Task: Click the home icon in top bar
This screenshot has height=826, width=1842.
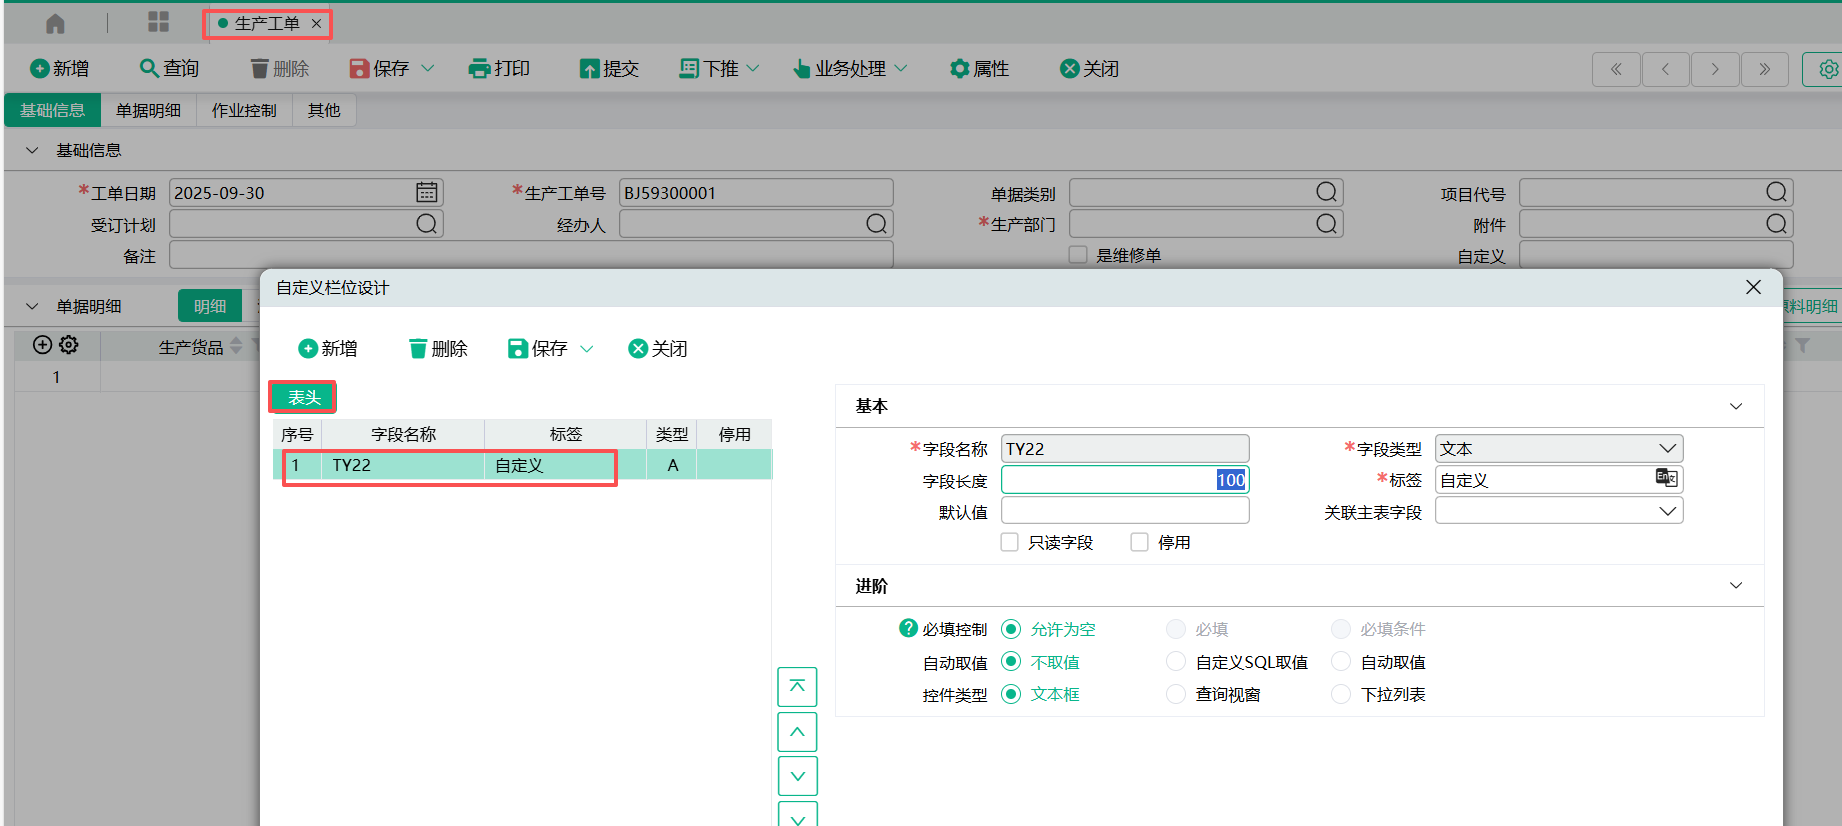Action: 55,23
